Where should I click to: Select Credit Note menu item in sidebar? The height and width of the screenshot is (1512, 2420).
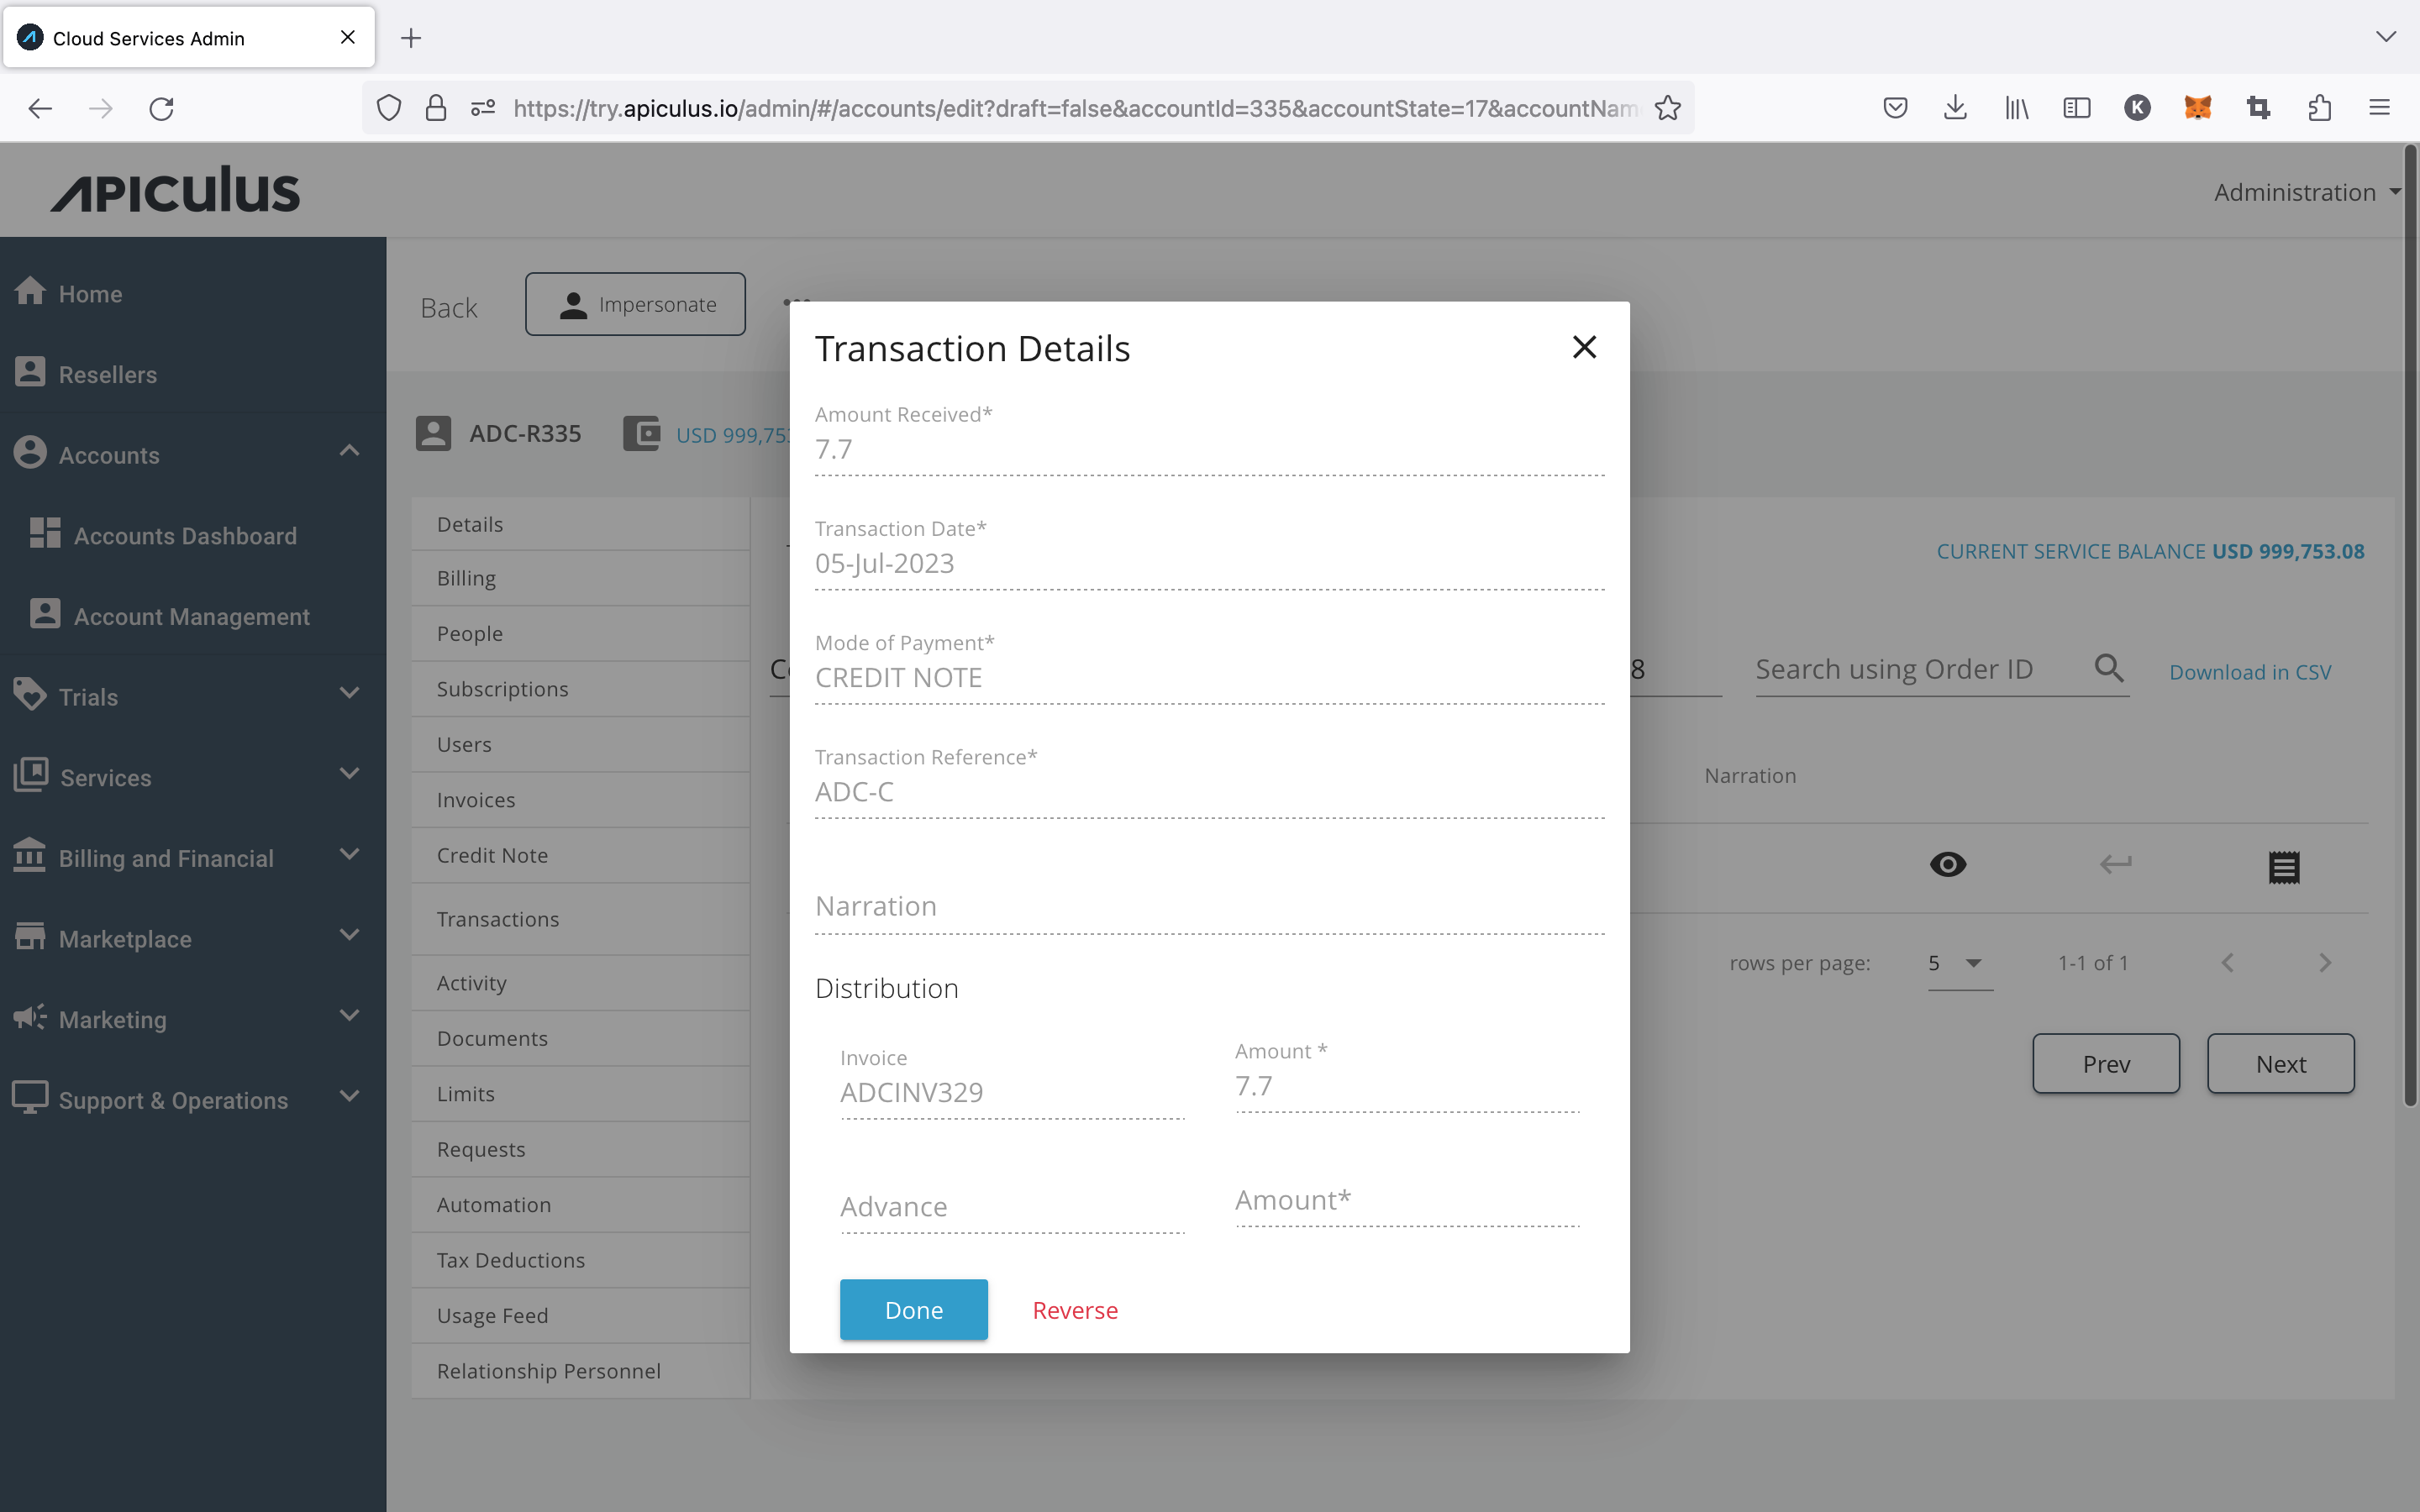[x=492, y=855]
